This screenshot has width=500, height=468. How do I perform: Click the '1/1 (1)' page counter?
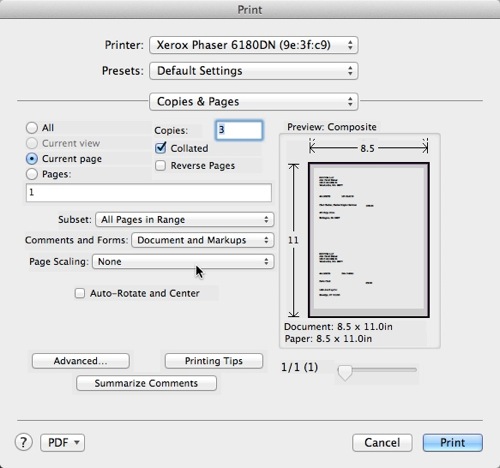click(x=299, y=367)
